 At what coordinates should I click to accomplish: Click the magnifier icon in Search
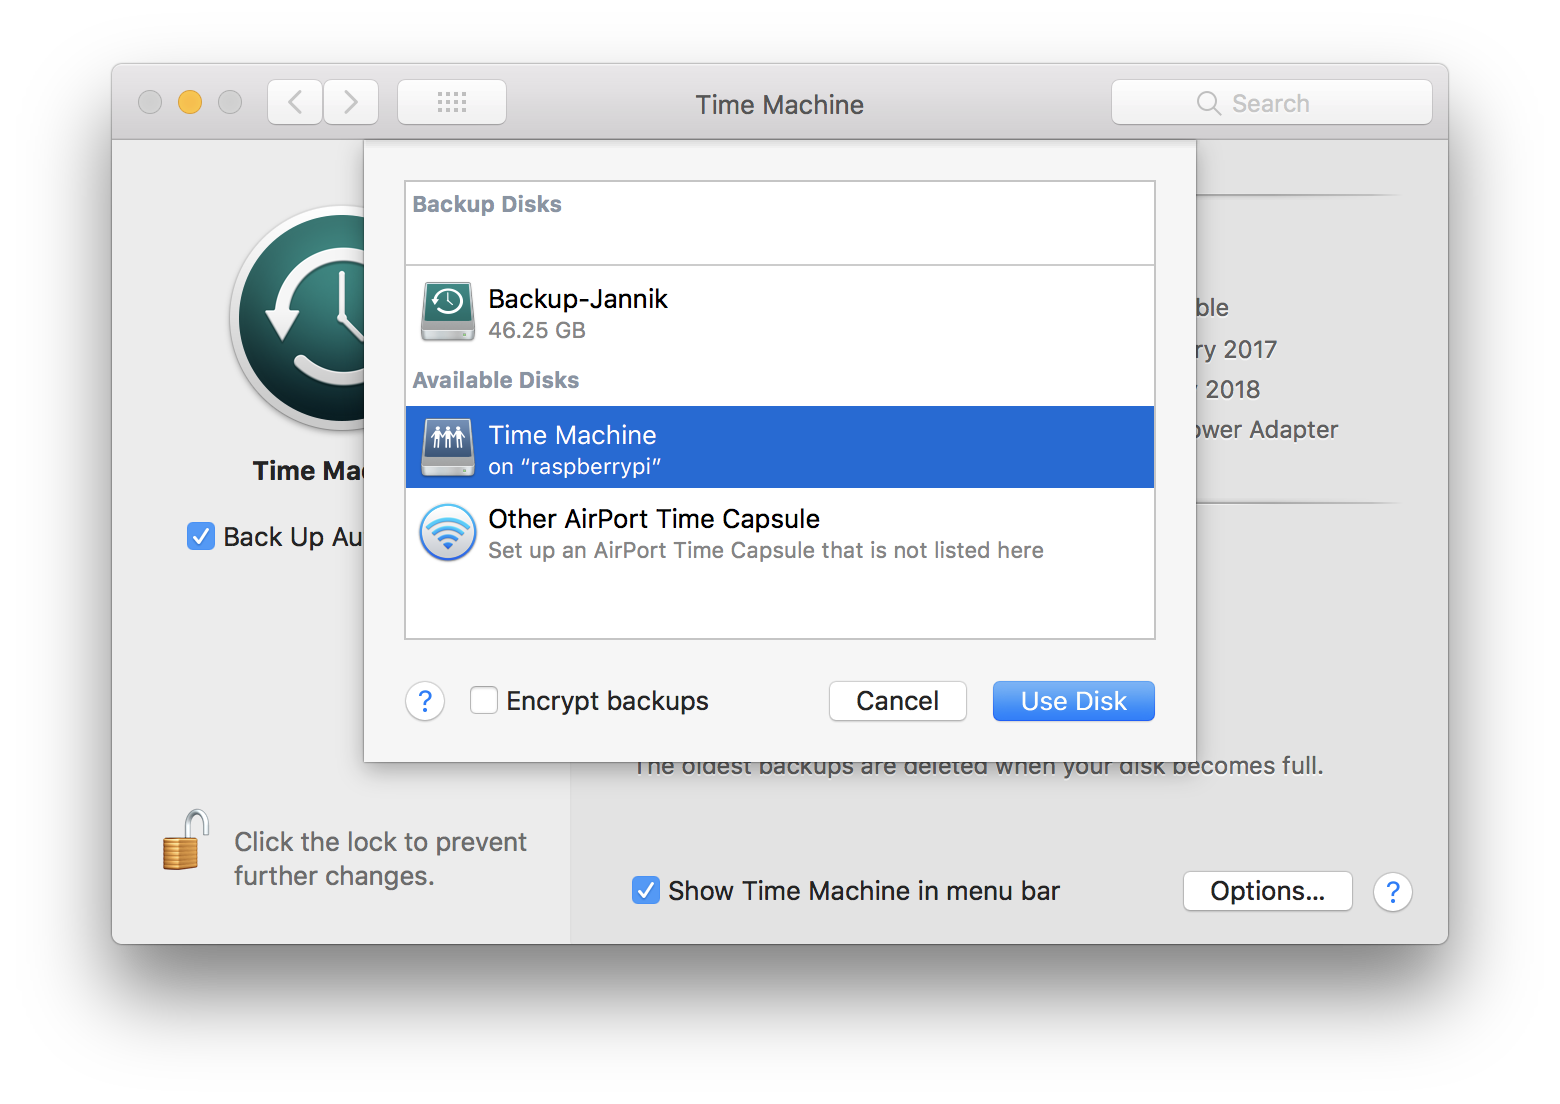coord(1208,103)
